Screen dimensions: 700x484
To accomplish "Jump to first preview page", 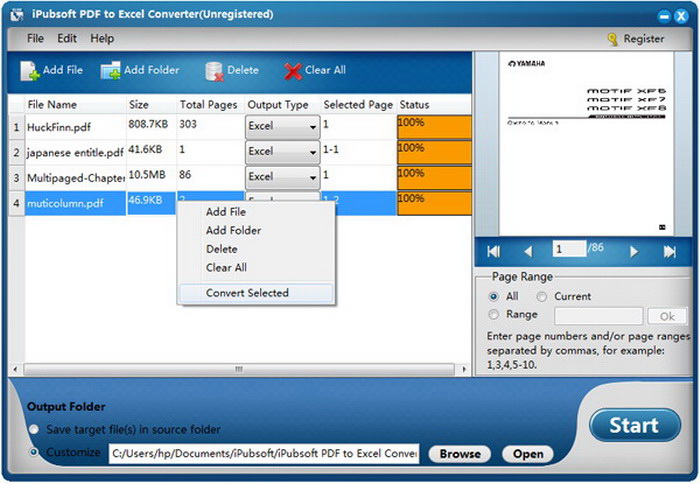I will (494, 252).
